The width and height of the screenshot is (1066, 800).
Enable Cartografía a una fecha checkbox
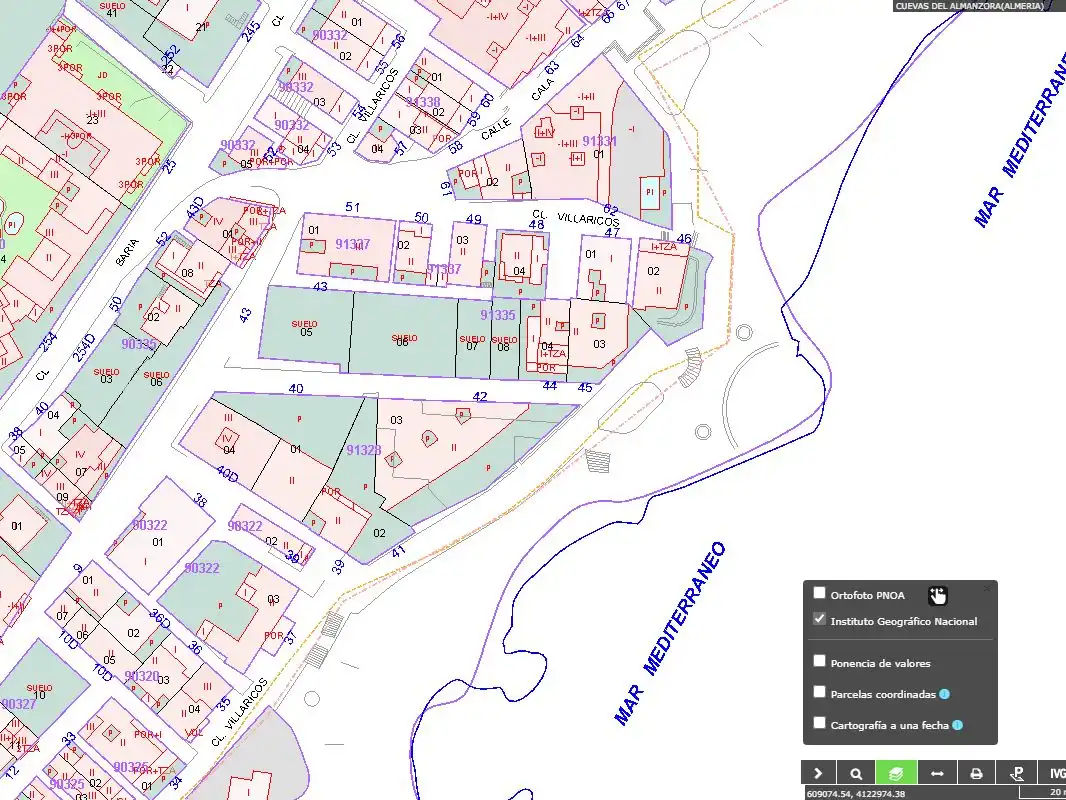click(x=819, y=723)
